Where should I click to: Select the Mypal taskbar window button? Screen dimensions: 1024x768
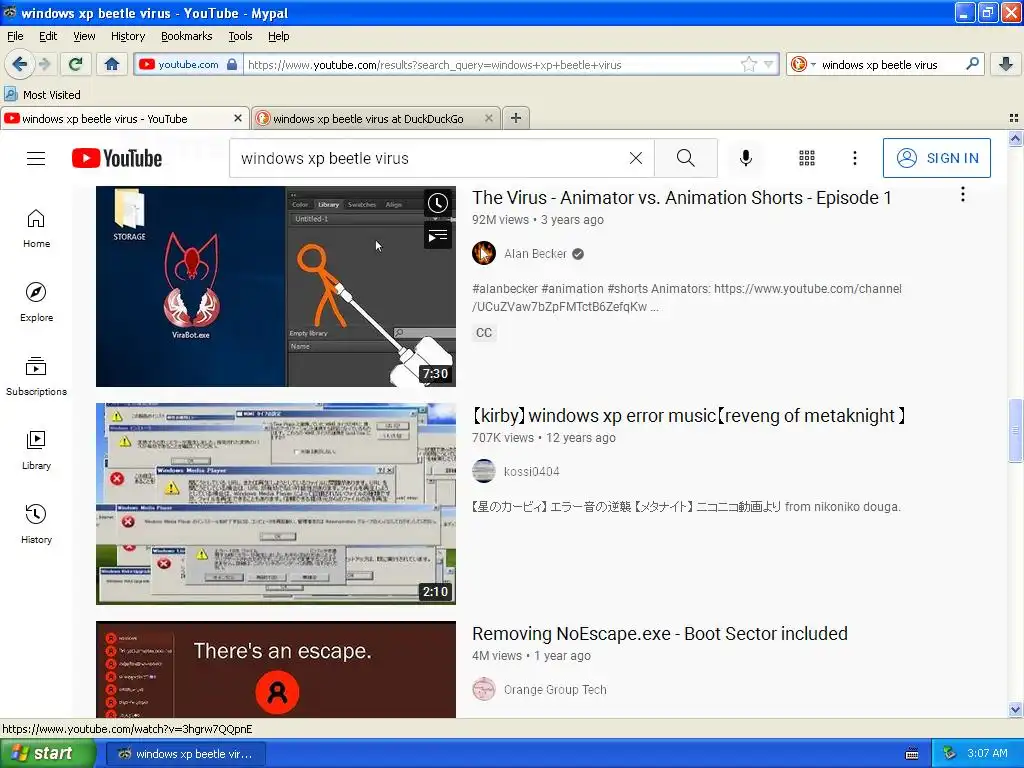click(185, 754)
